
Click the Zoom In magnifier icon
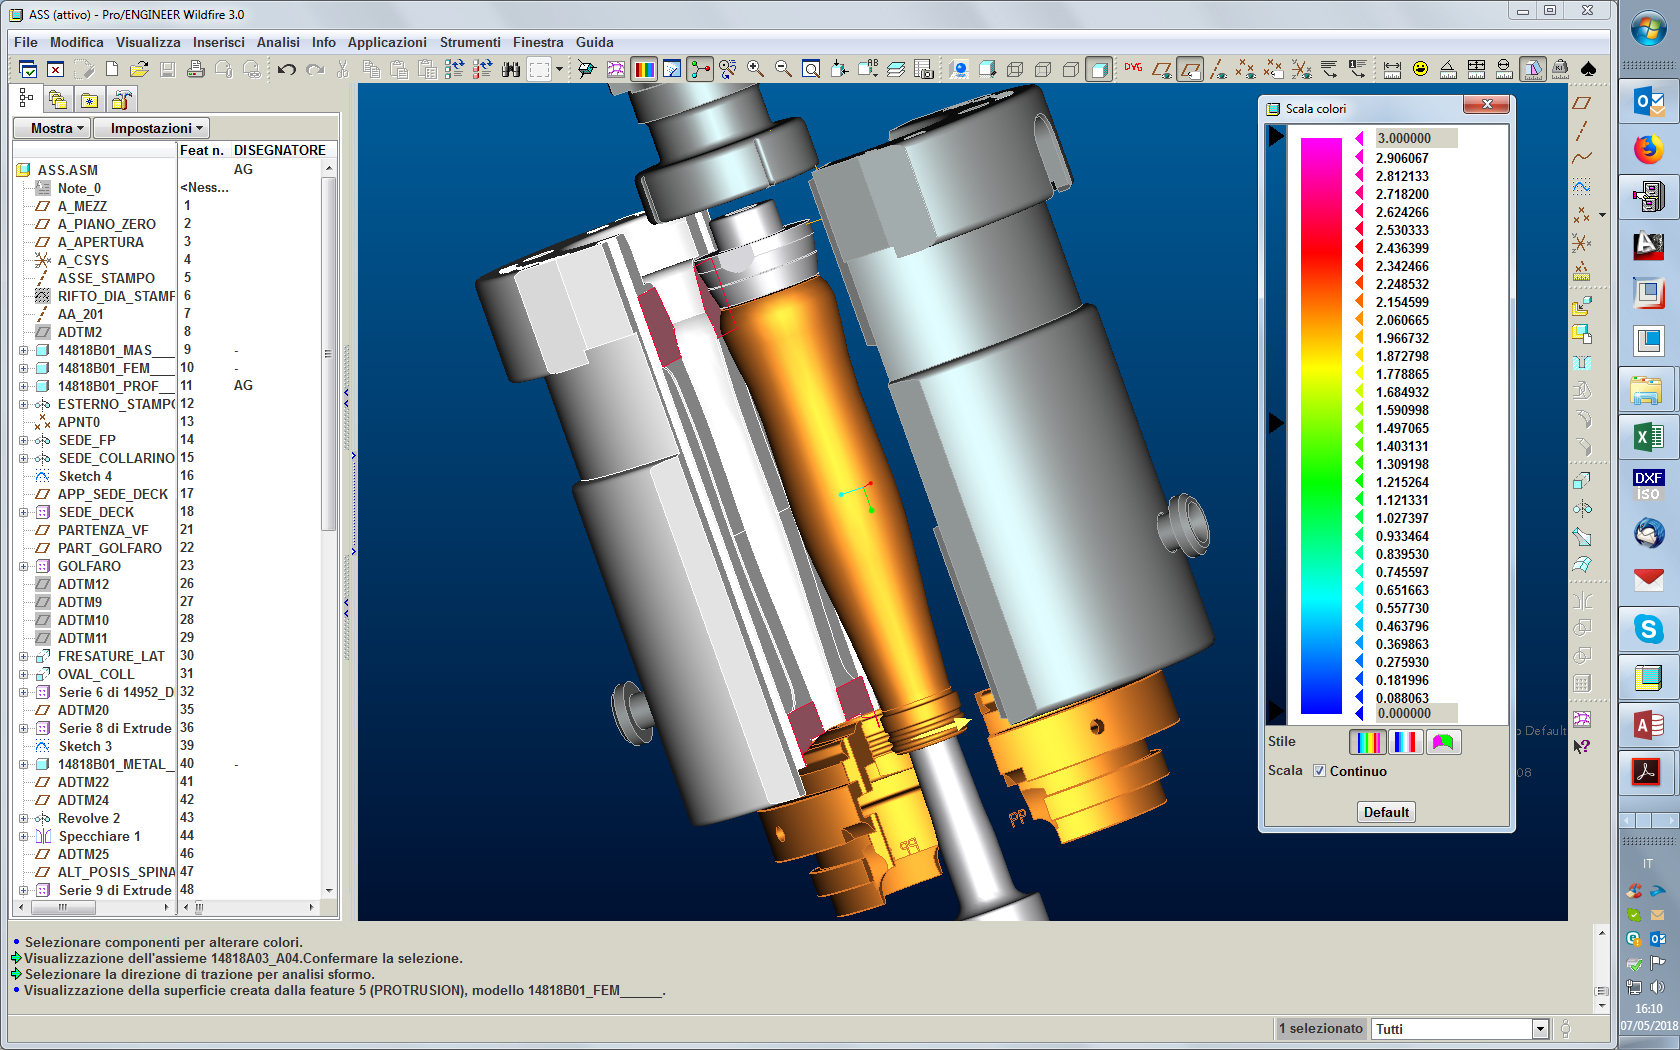point(756,69)
